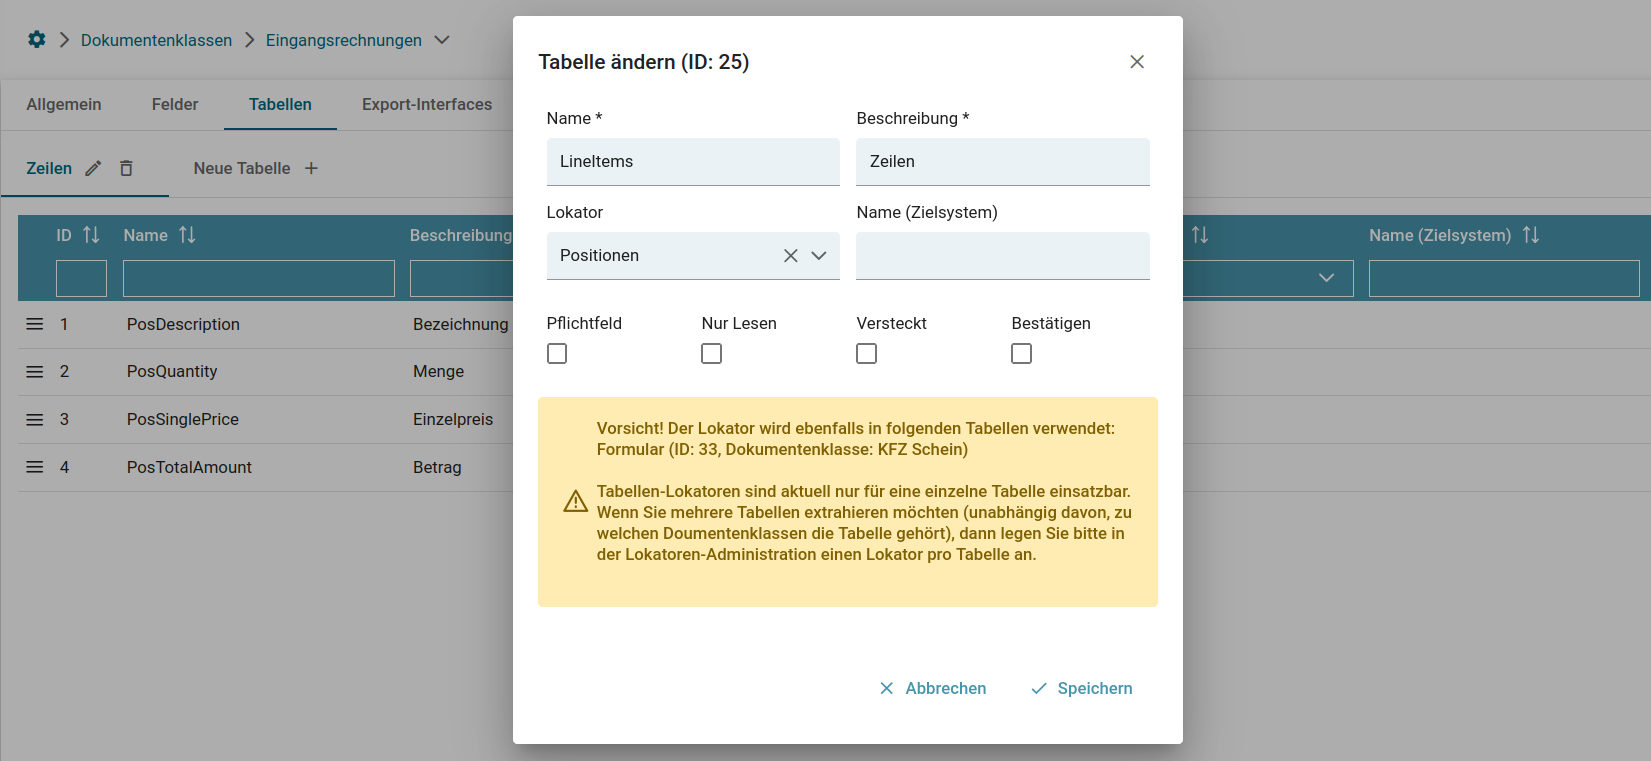Click the Betrag description cell

tap(437, 467)
